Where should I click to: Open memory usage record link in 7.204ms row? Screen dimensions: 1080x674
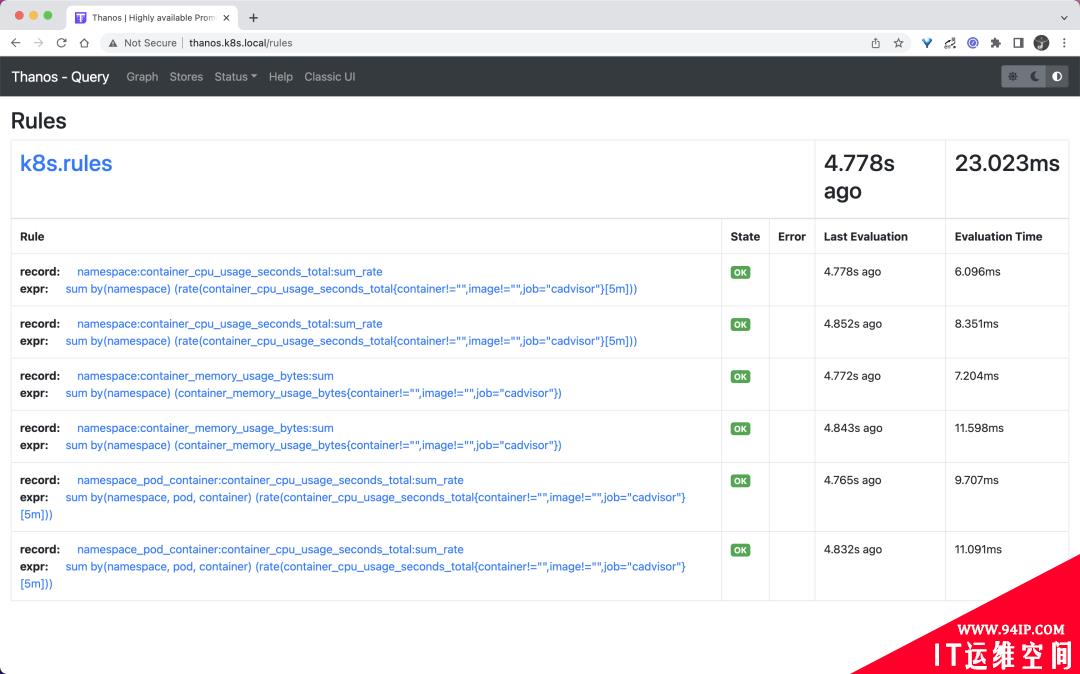coord(205,376)
